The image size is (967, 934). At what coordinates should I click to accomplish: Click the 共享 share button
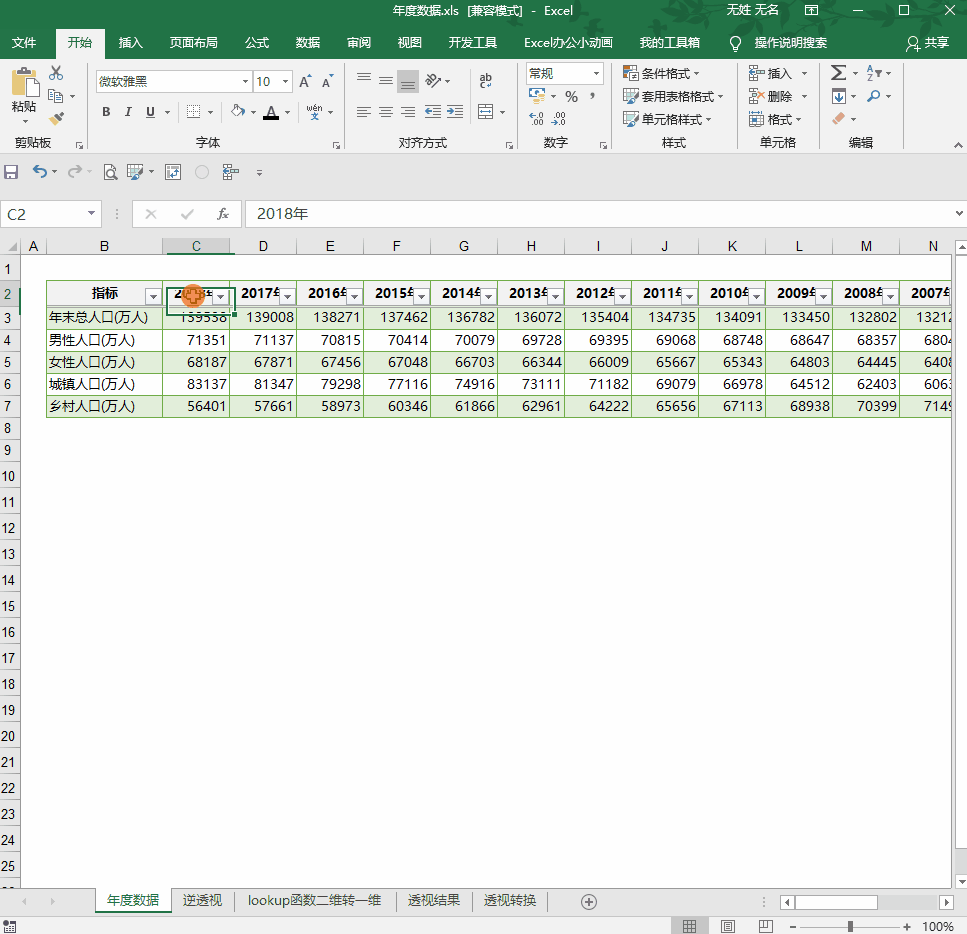pyautogui.click(x=928, y=43)
